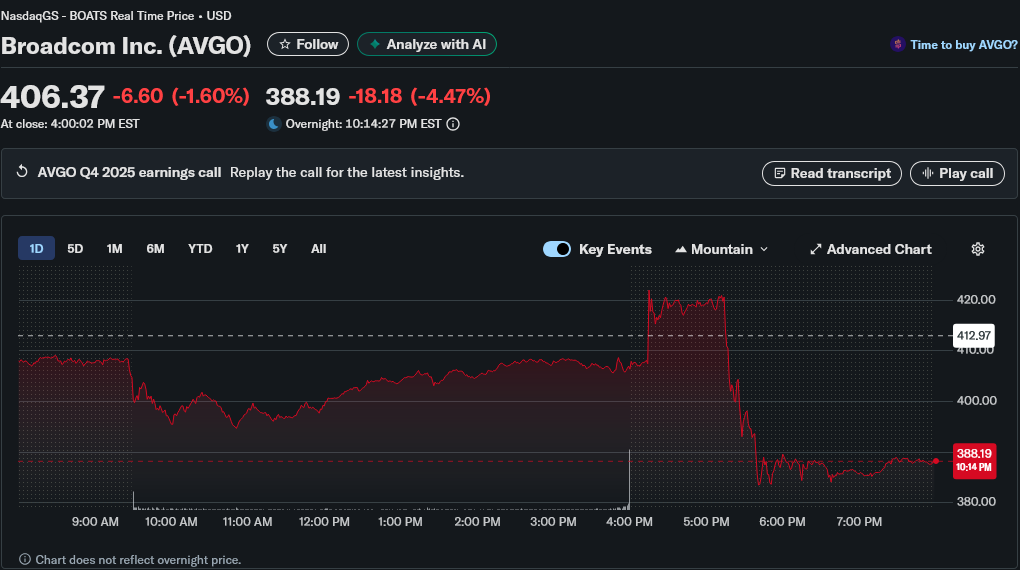This screenshot has height=570, width=1020.
Task: Click the 420.00 price axis label
Action: tap(976, 300)
